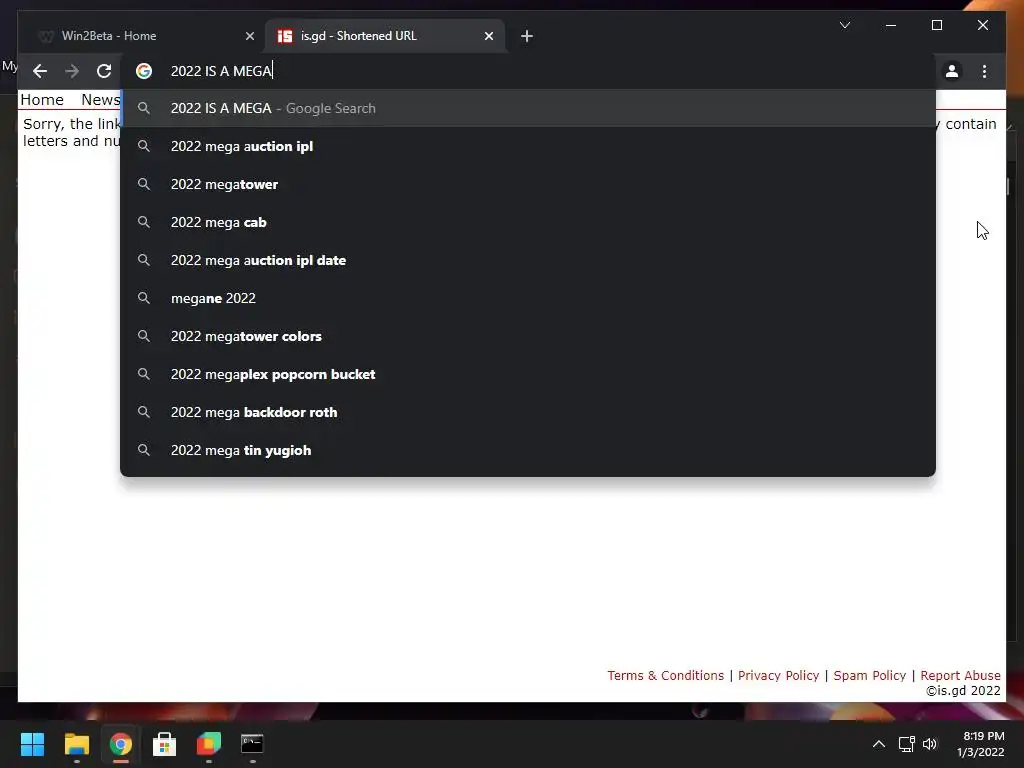Select '2022 mega auction ipl date' suggestion
This screenshot has width=1024, height=768.
click(x=528, y=260)
